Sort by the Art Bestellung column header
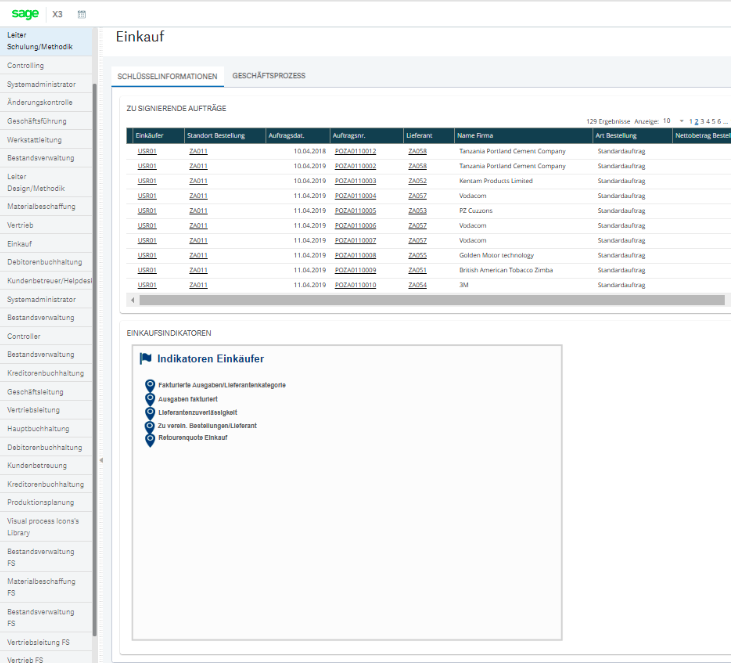This screenshot has height=663, width=731. coord(633,136)
